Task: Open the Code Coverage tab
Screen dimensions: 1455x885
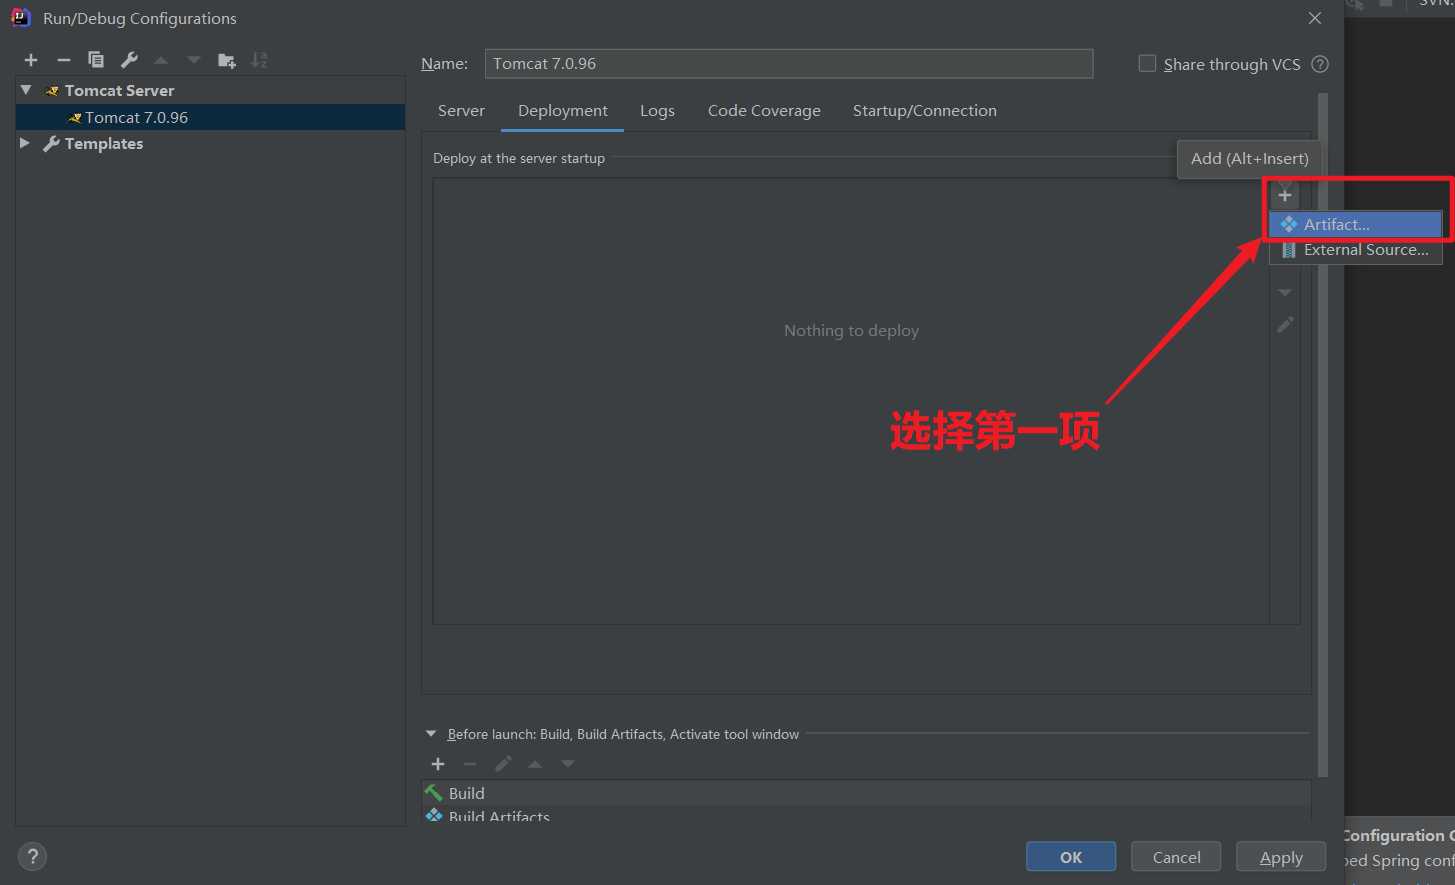Action: pos(764,111)
